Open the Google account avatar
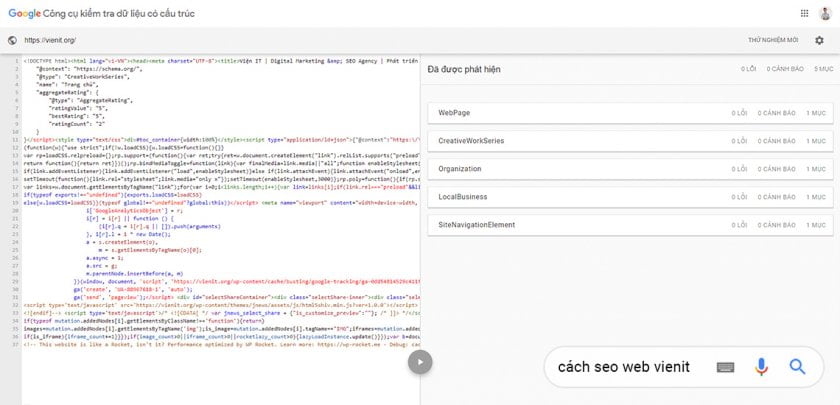This screenshot has height=405, width=840. 825,13
